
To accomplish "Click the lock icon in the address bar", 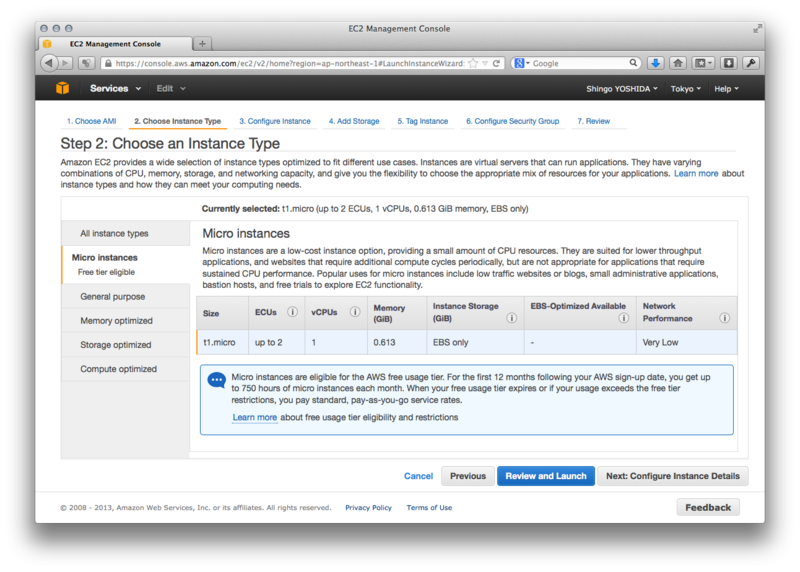I will pyautogui.click(x=108, y=63).
